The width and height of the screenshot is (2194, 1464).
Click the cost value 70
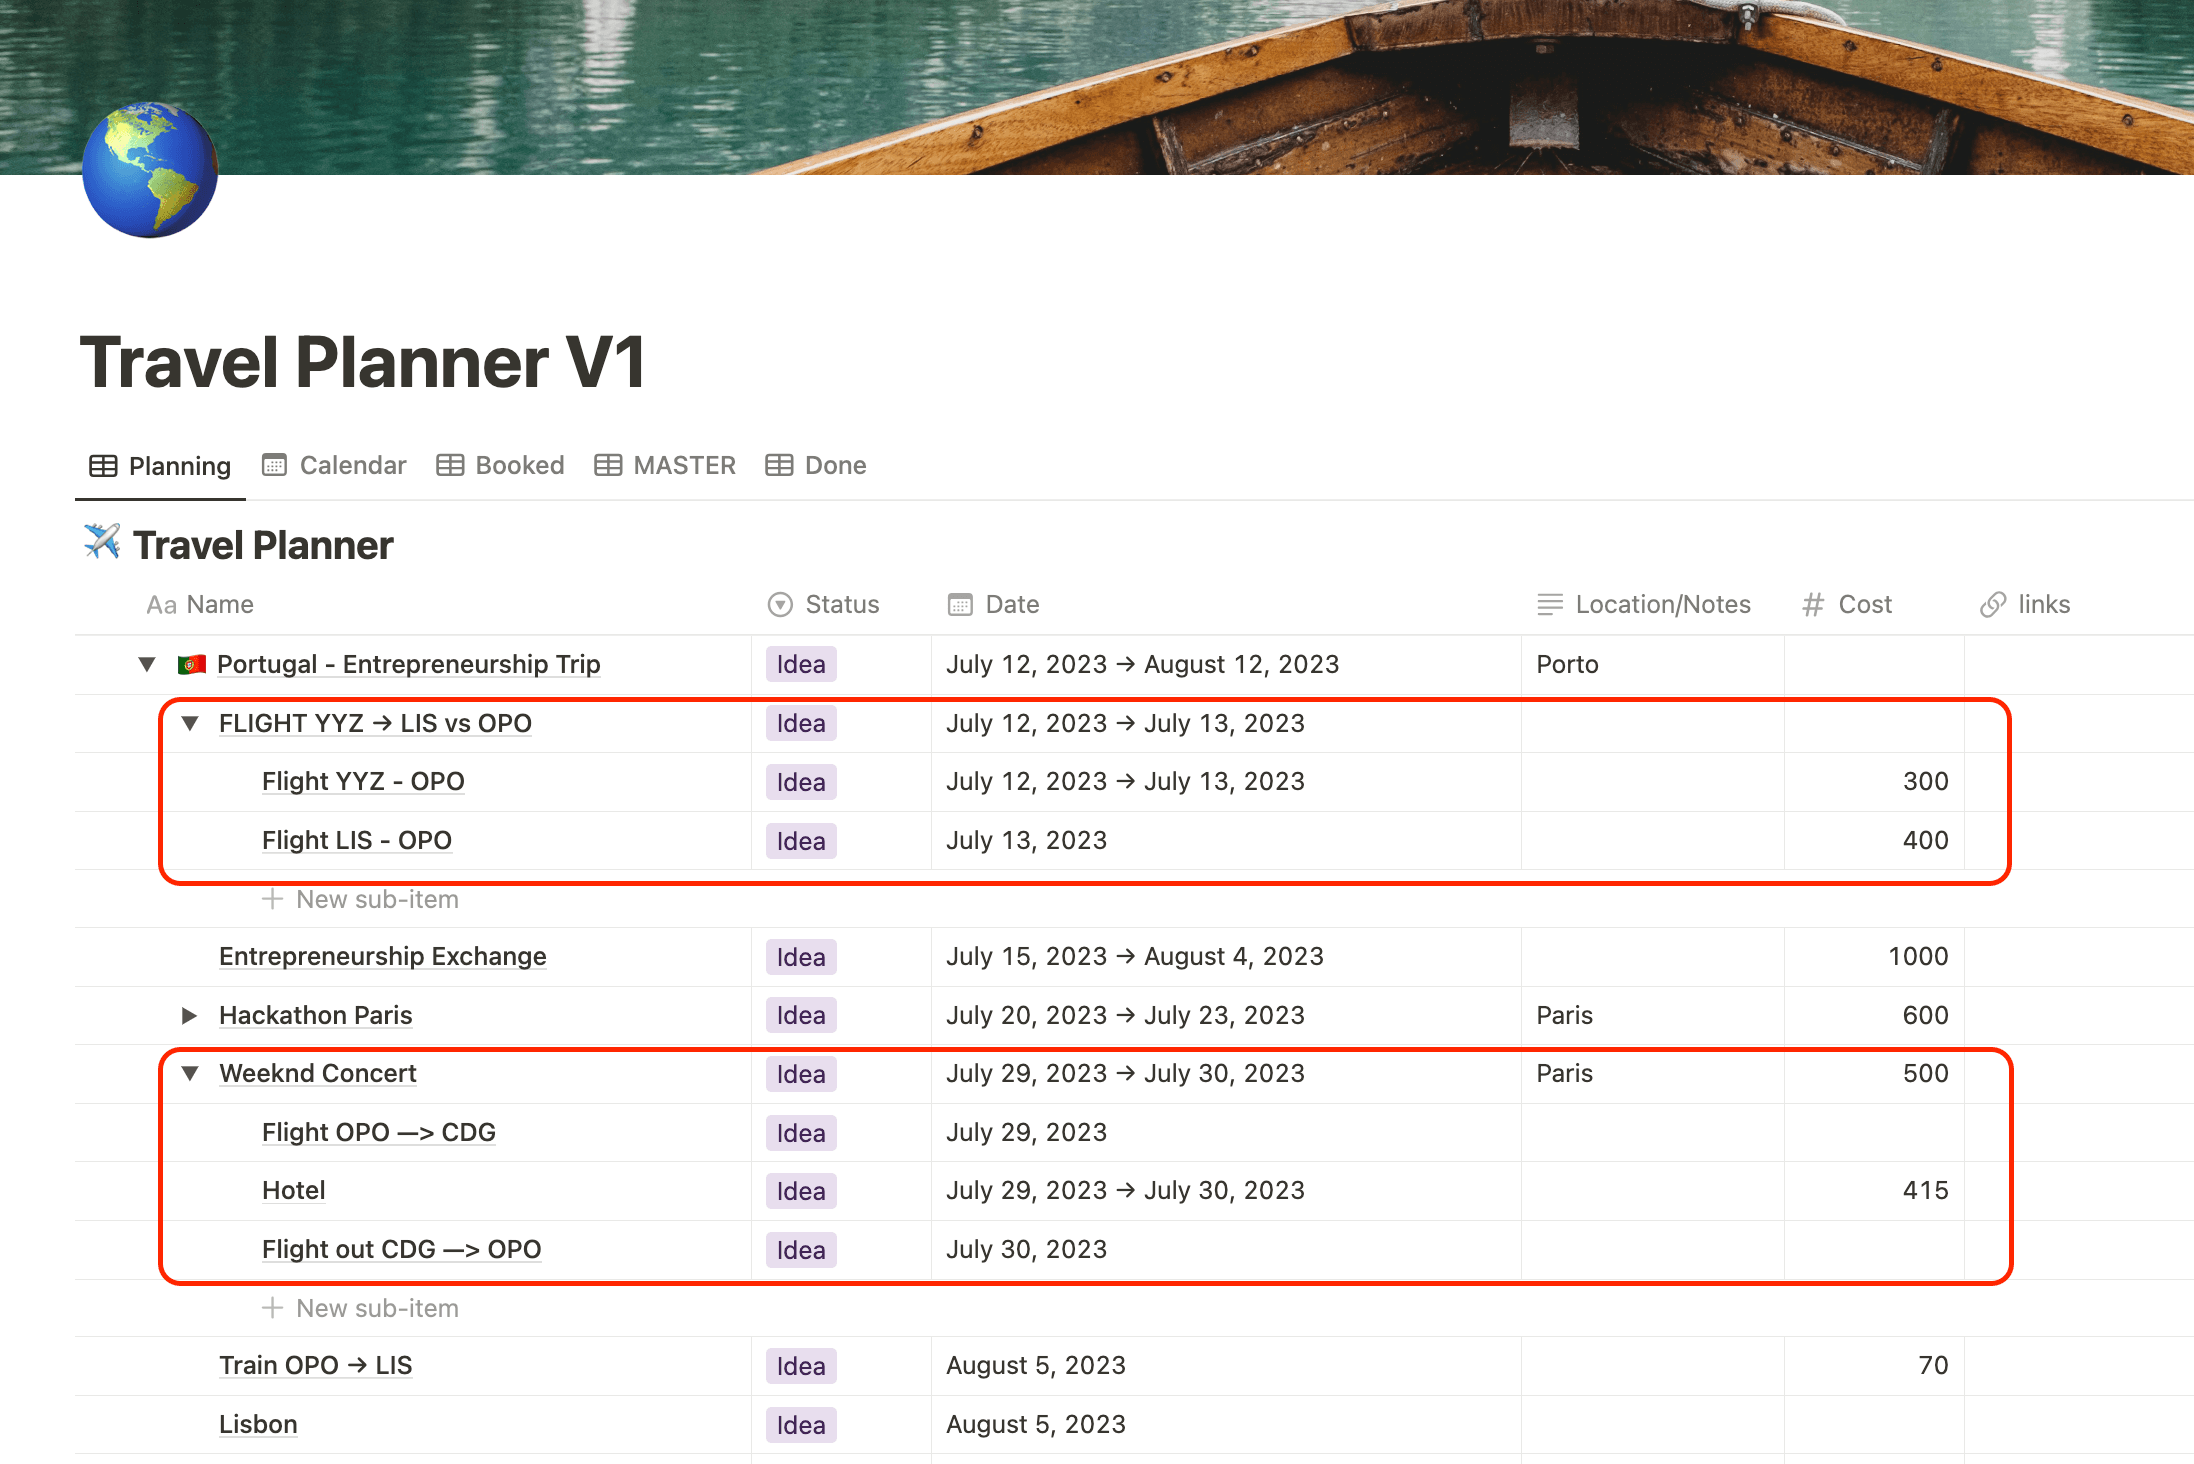(x=1933, y=1365)
